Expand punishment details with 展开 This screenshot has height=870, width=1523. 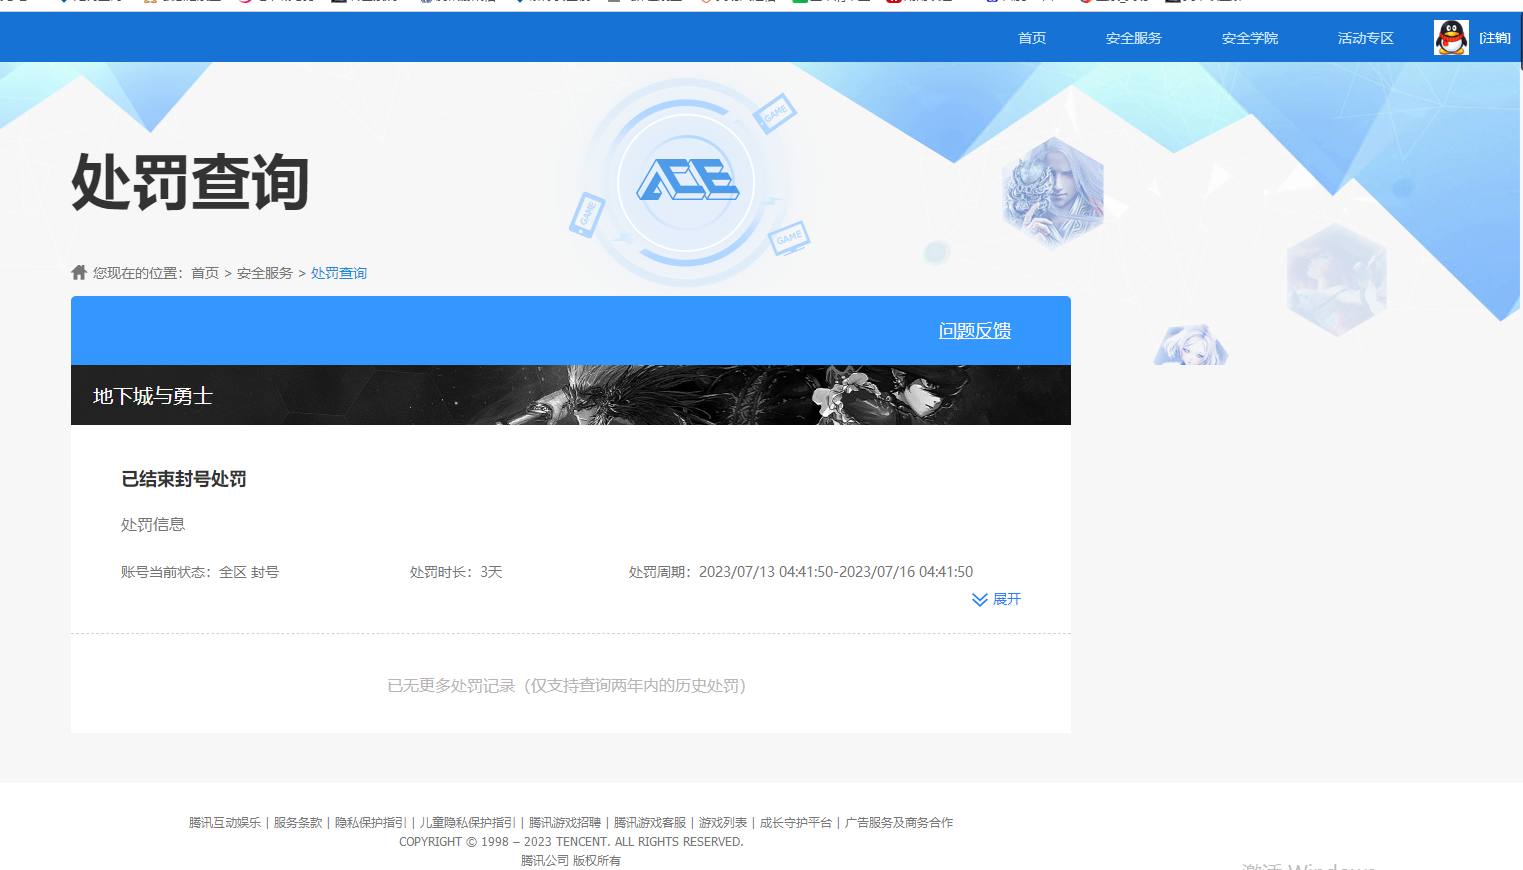(x=997, y=599)
